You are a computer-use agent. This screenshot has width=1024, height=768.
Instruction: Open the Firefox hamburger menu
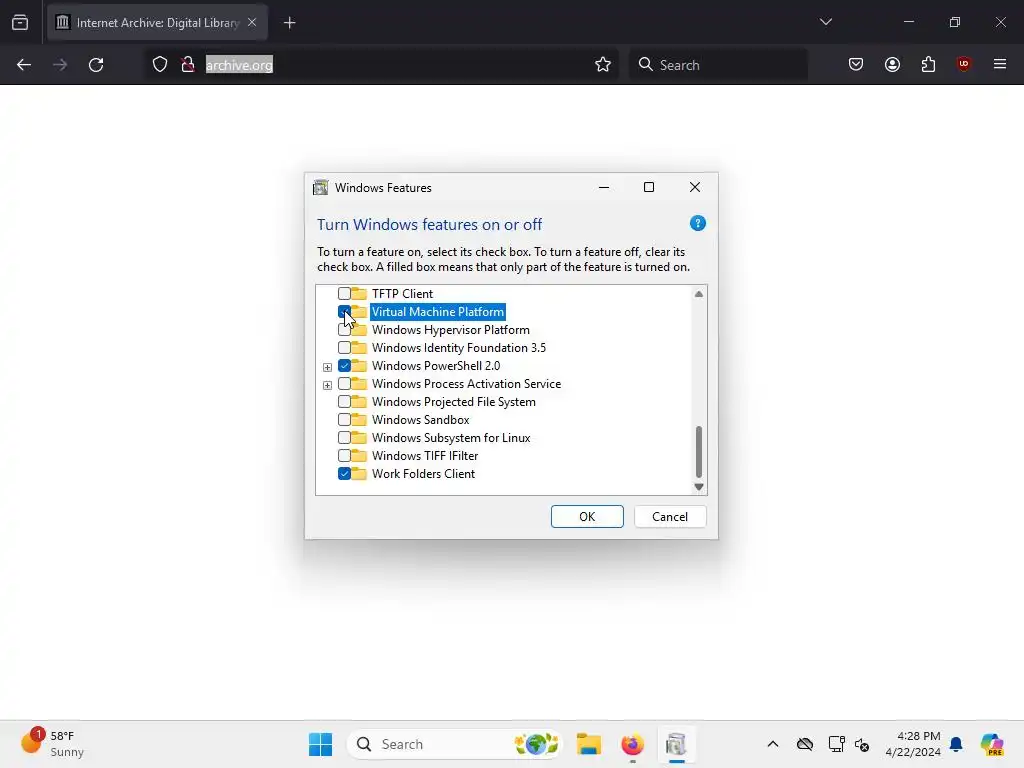(x=1000, y=64)
